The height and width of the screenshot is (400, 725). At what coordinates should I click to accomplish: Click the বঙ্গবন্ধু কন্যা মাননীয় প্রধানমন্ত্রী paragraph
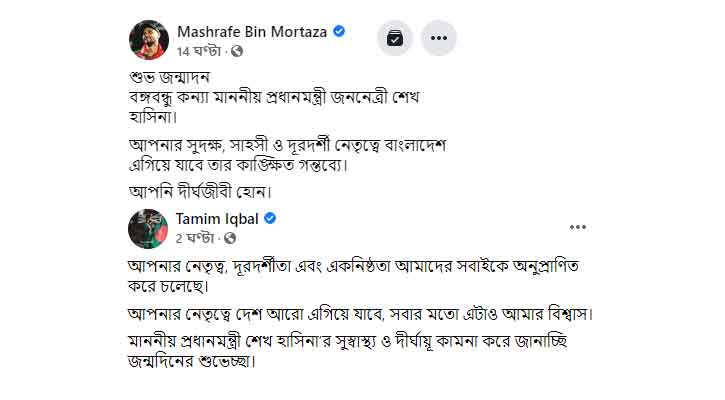(x=274, y=107)
